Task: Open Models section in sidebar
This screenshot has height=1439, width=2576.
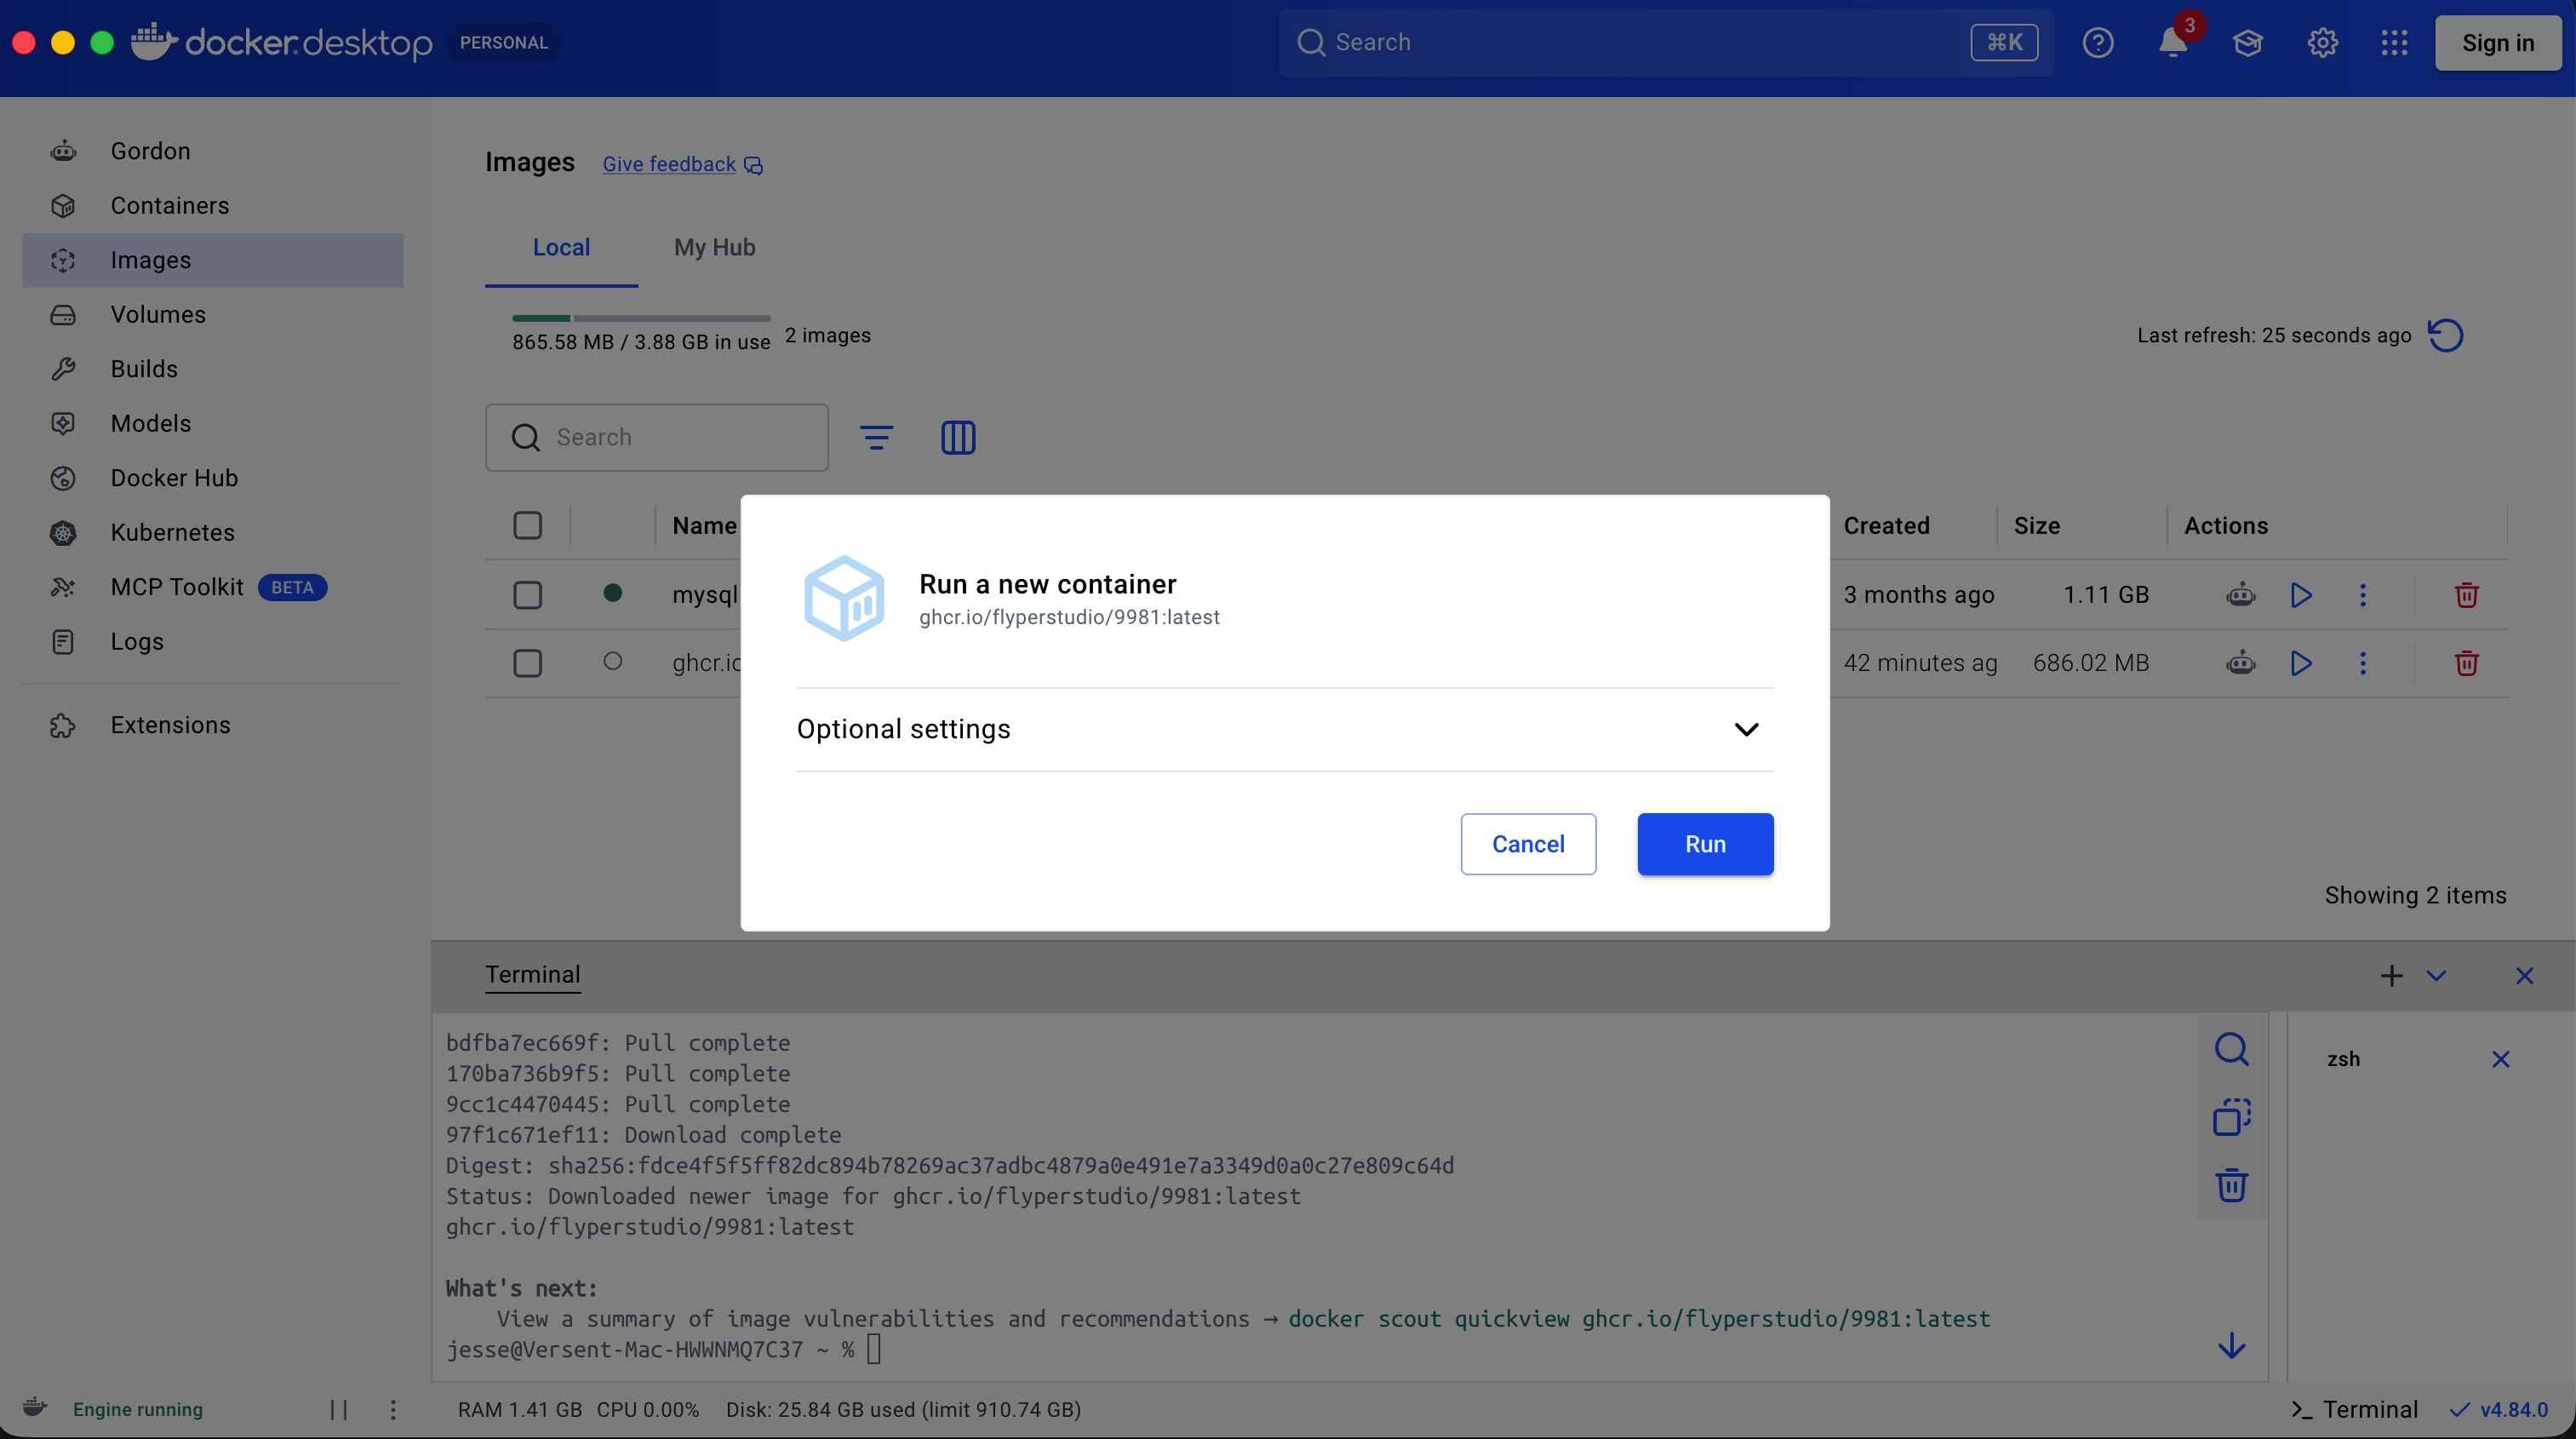Action: coord(212,424)
